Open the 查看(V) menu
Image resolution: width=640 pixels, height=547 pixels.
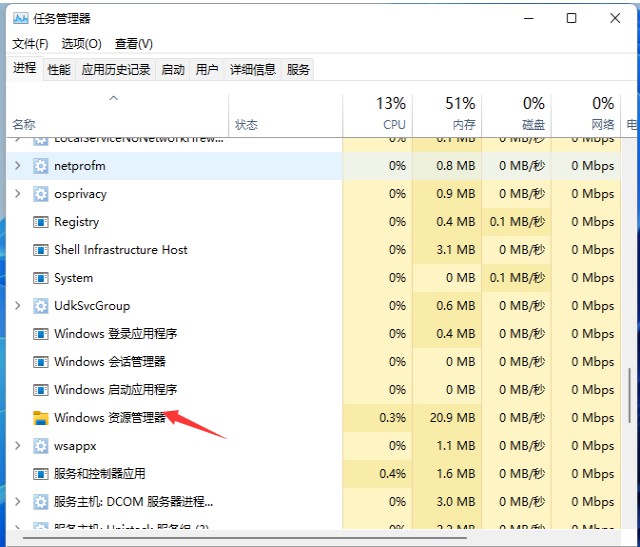point(134,44)
